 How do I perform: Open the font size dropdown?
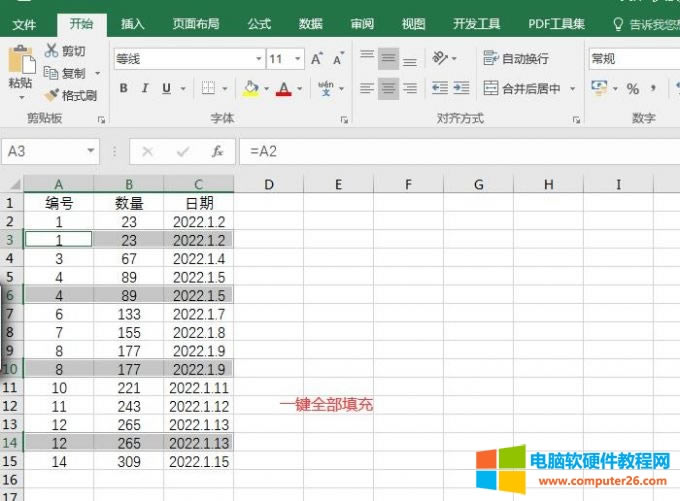[299, 59]
